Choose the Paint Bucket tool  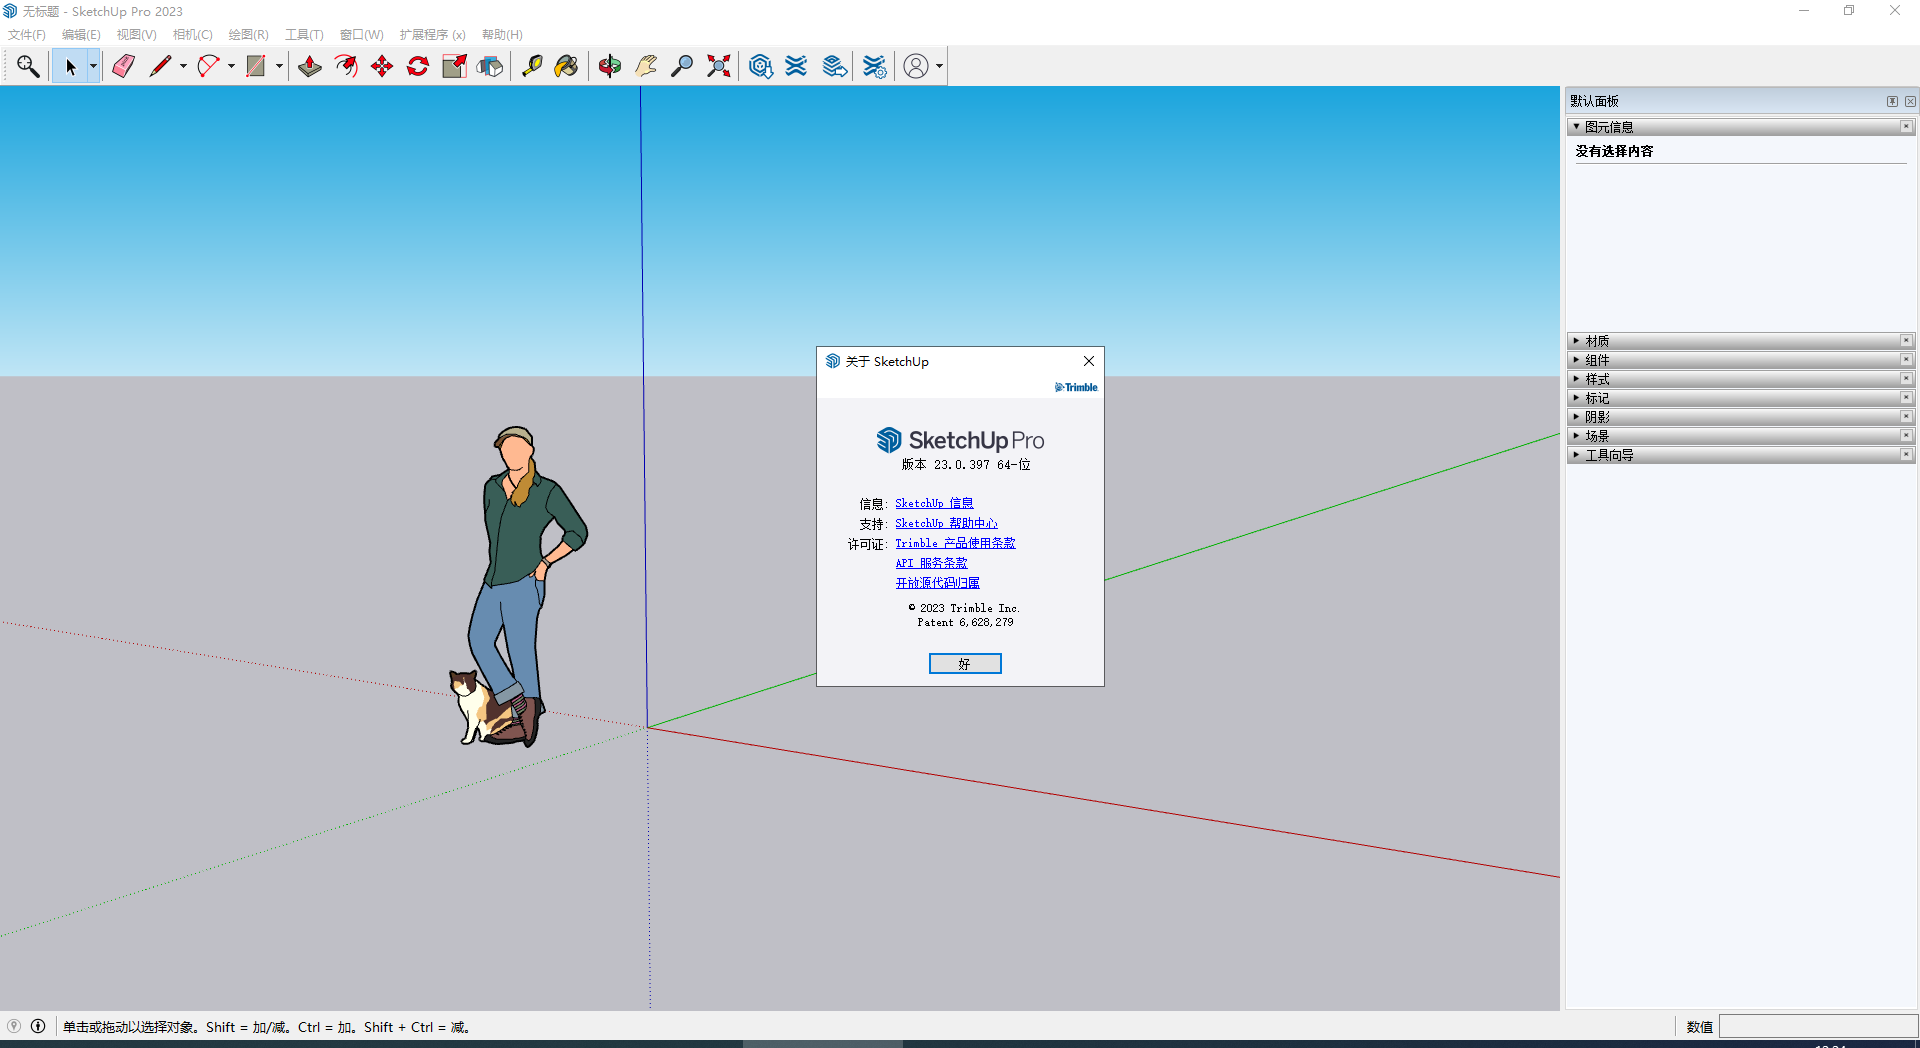567,66
